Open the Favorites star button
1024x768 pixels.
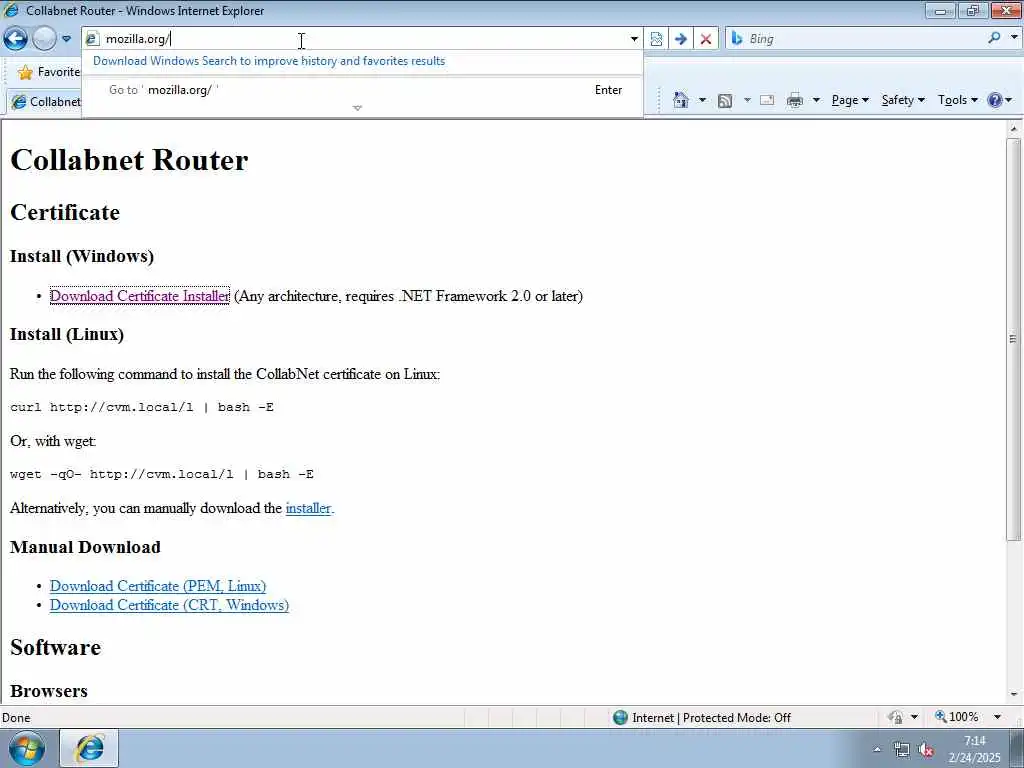pos(46,72)
